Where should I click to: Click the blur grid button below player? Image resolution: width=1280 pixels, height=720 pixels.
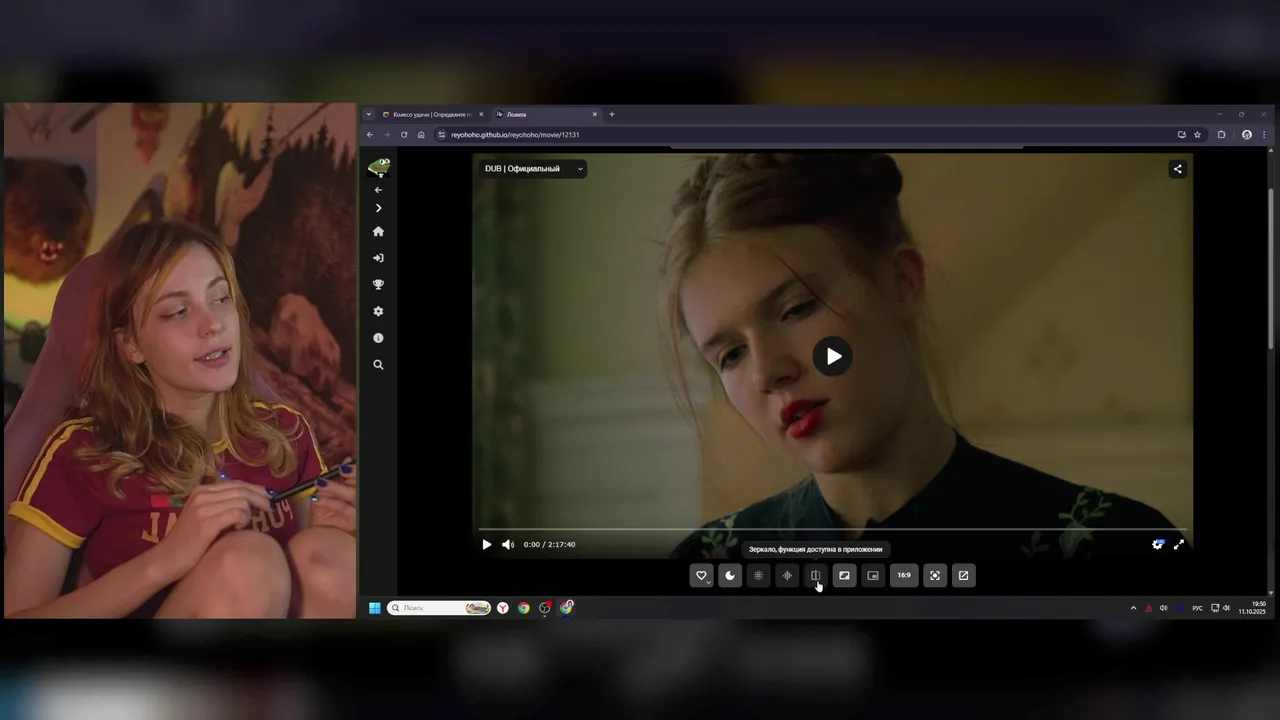point(758,575)
